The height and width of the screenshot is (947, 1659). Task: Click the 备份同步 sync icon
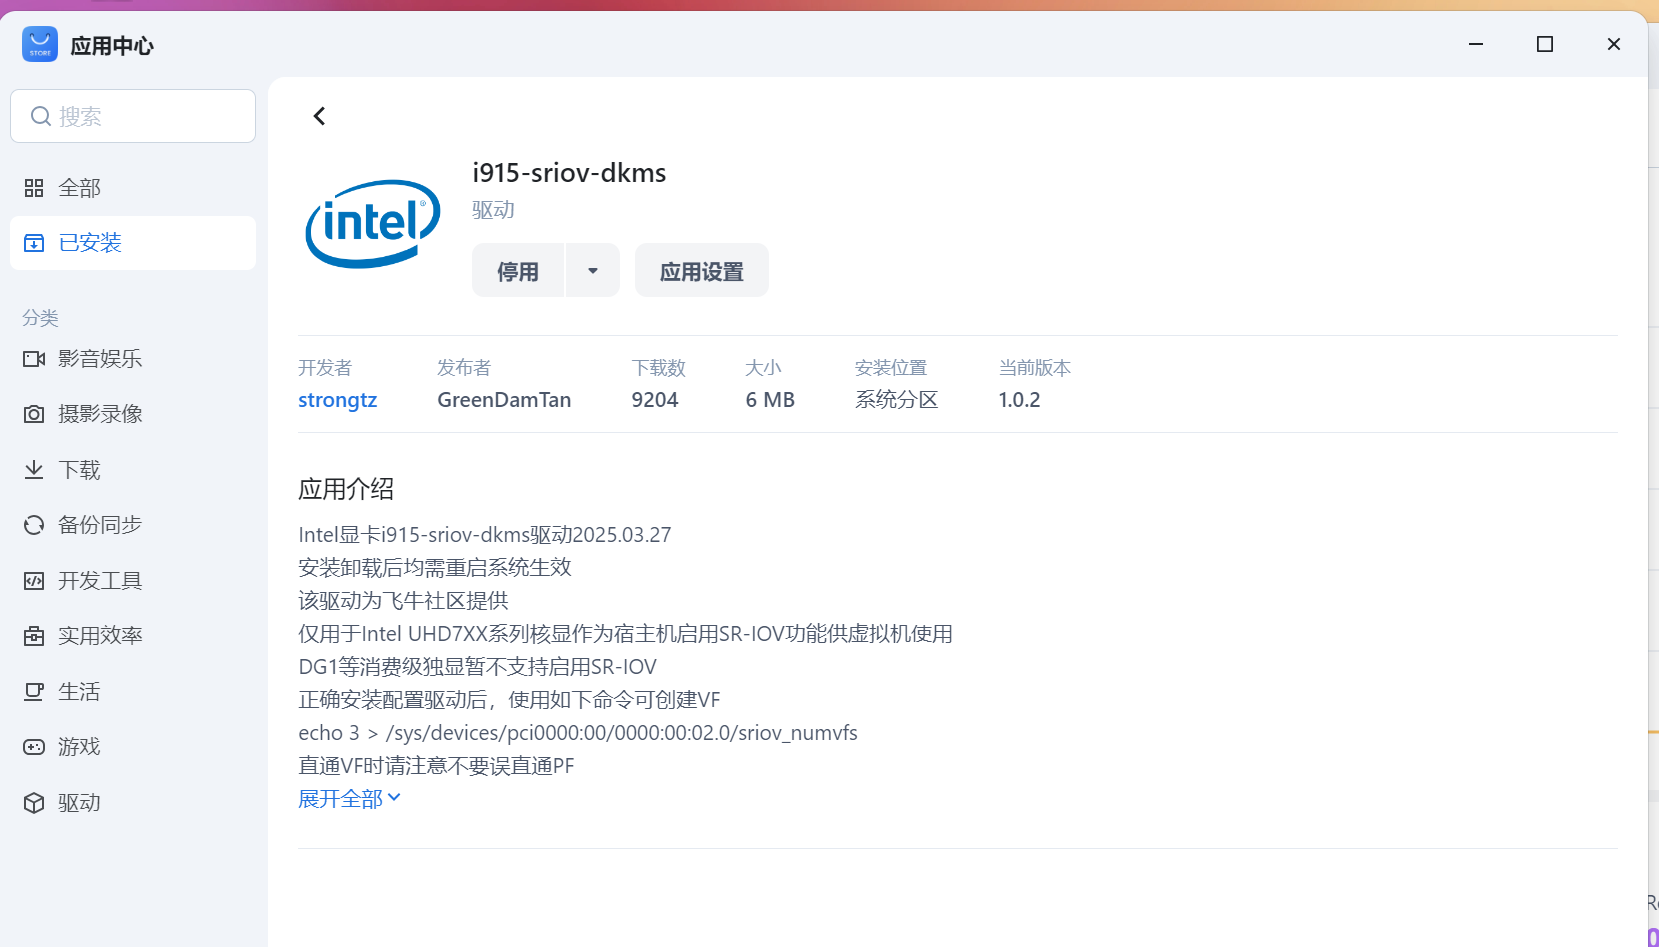pyautogui.click(x=34, y=525)
